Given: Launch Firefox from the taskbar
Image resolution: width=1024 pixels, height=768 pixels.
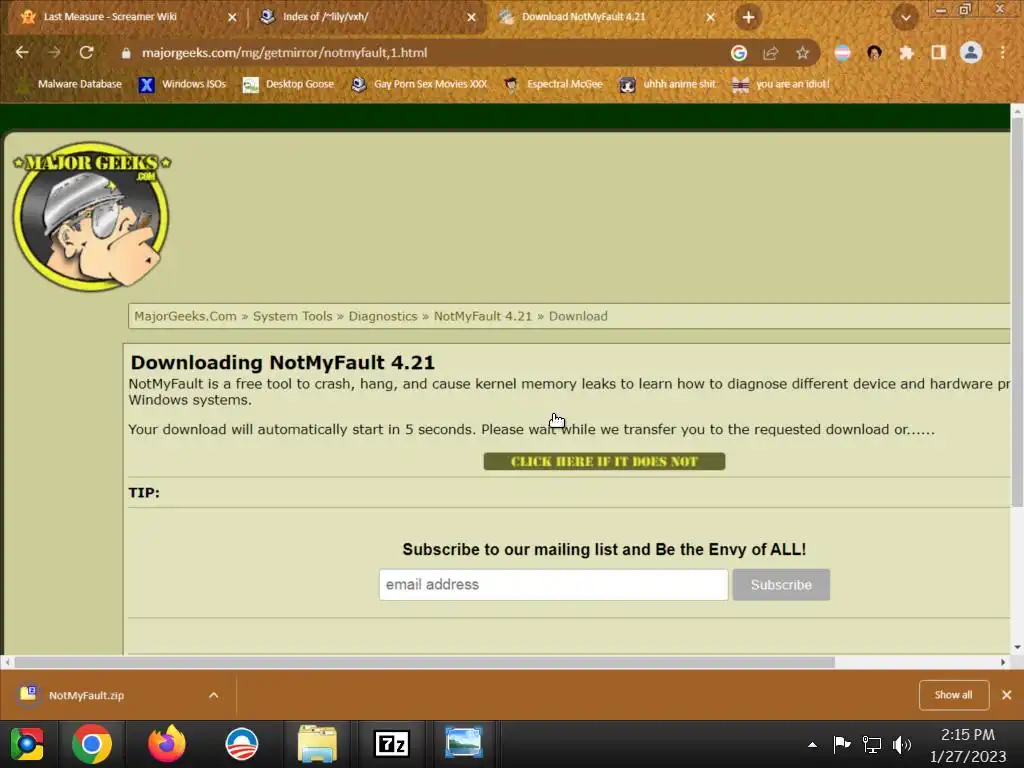Looking at the screenshot, I should pos(167,744).
